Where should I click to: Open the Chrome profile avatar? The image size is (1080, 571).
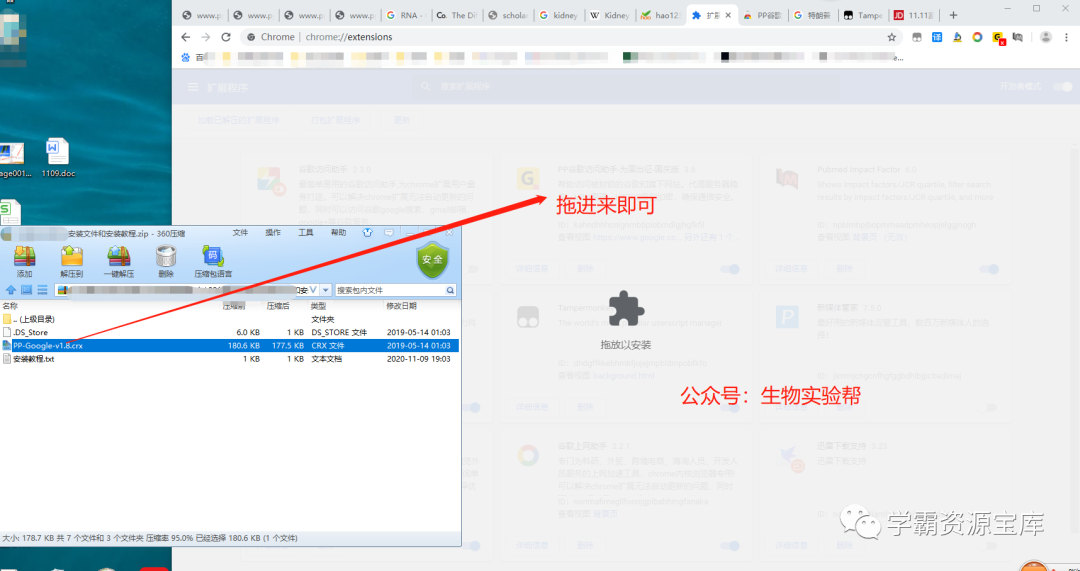point(1046,37)
